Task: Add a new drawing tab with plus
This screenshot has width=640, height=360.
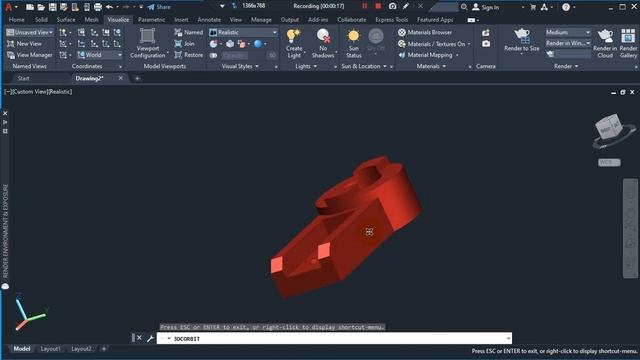Action: click(137, 78)
